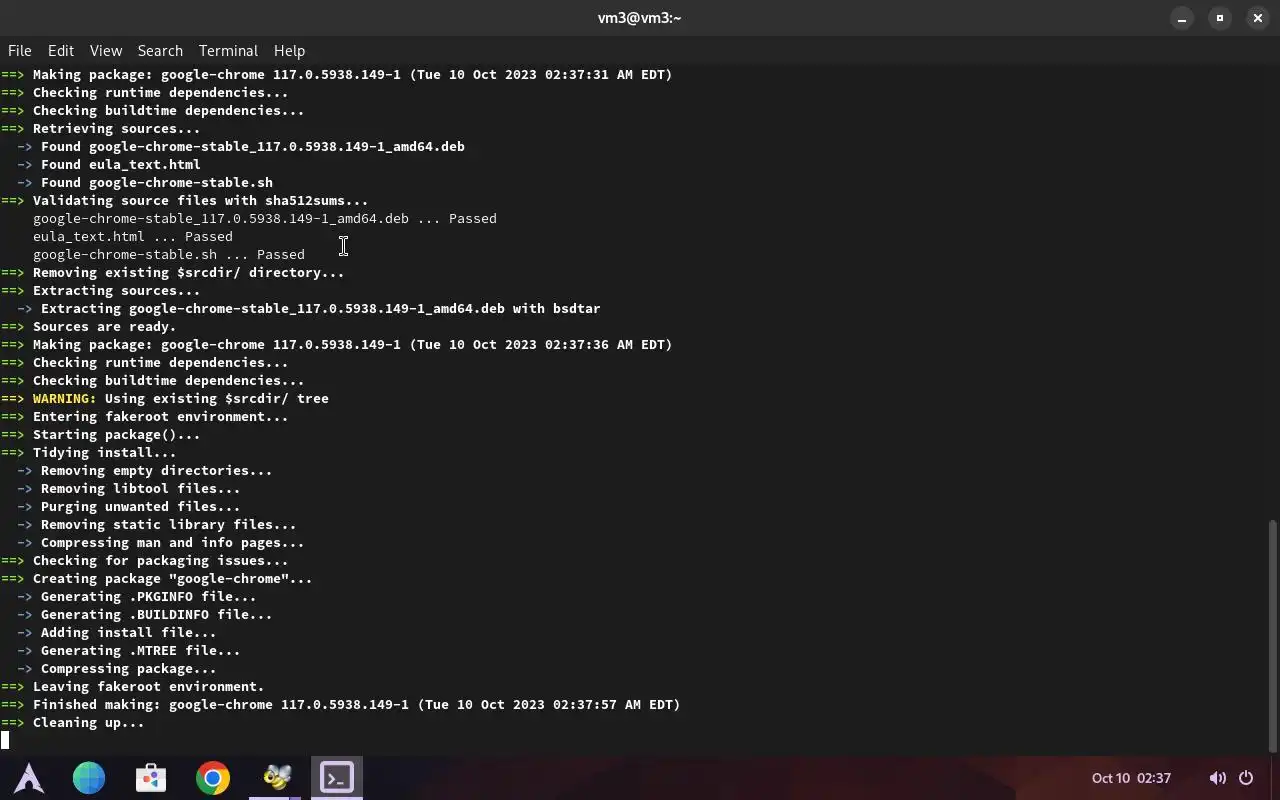The image size is (1280, 800).
Task: Open the bee application icon in taskbar
Action: (275, 778)
